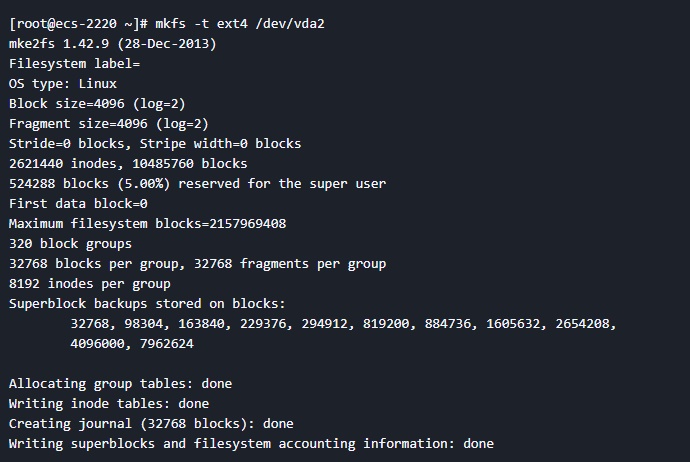Click the /dev/vda2 device path
Viewport: 690px width, 462px height.
pos(290,23)
